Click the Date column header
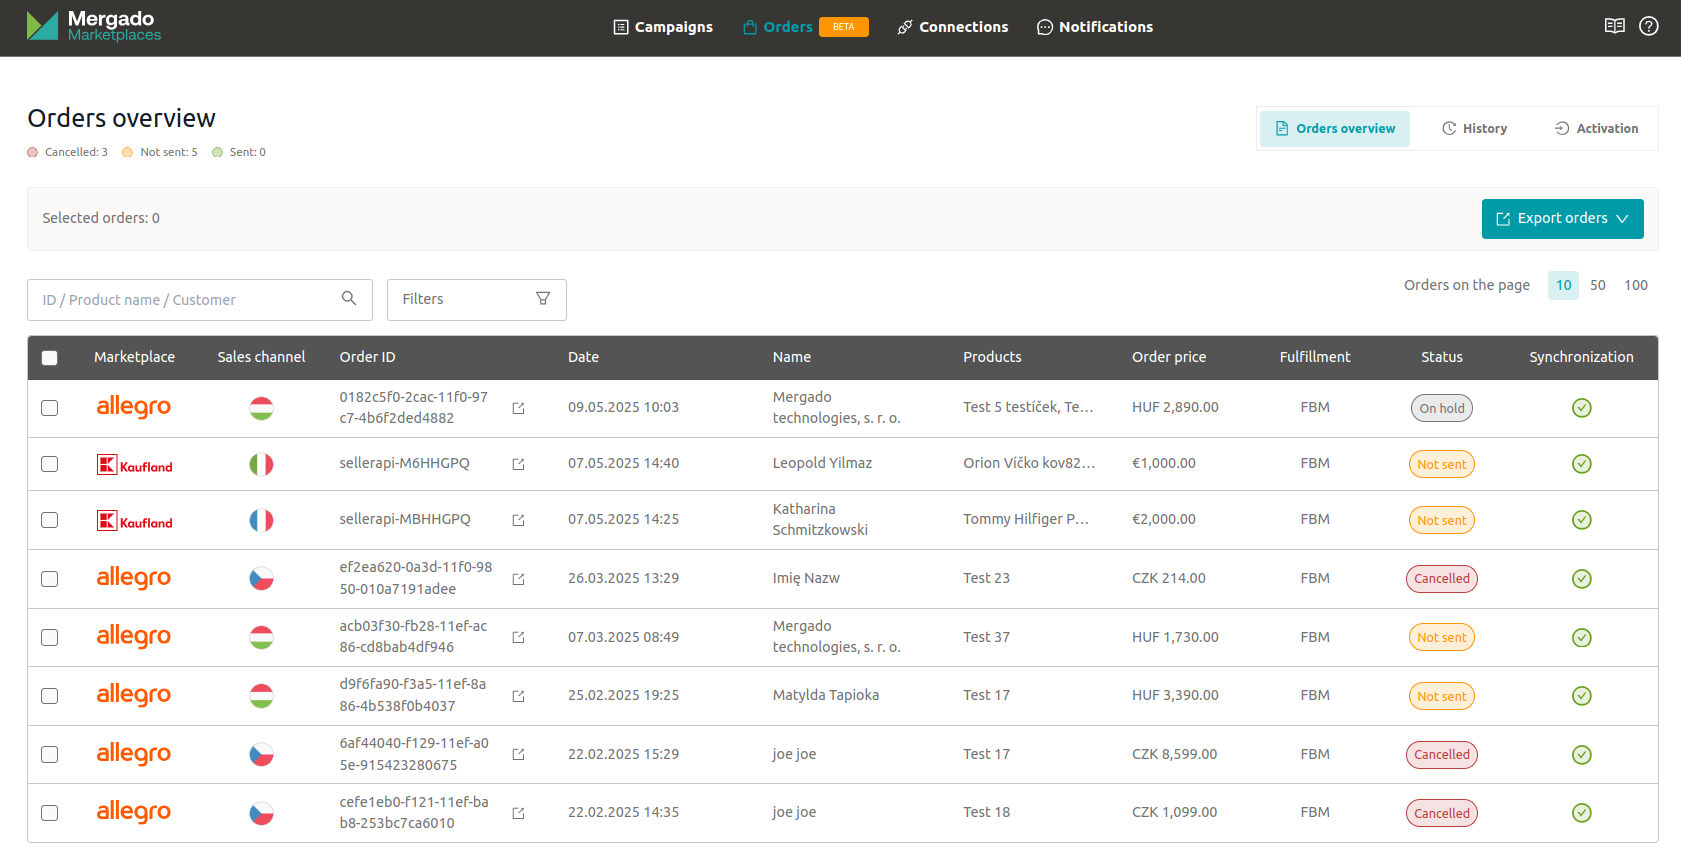1681x863 pixels. click(583, 357)
